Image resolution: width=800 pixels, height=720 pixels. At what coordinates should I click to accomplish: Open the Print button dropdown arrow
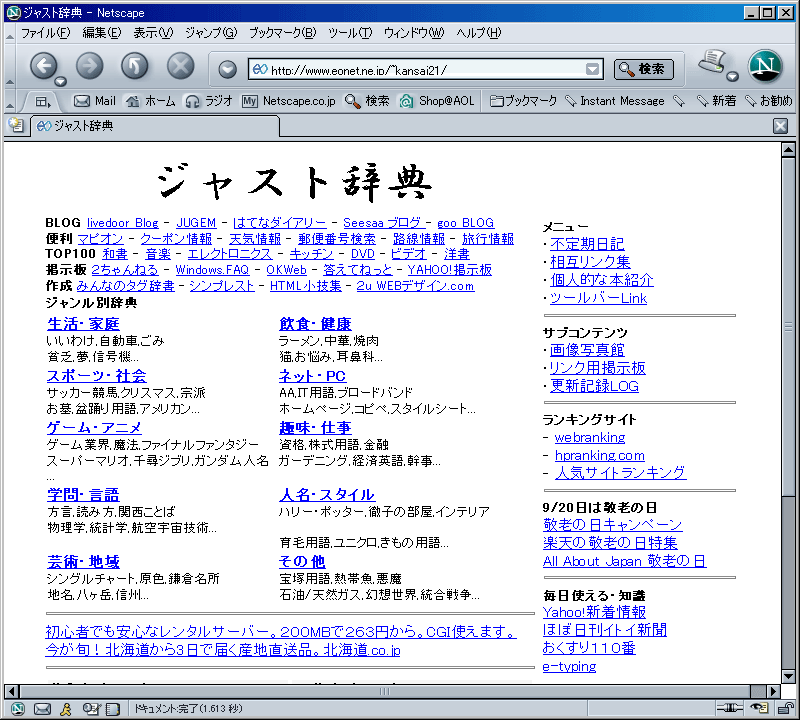click(x=733, y=77)
